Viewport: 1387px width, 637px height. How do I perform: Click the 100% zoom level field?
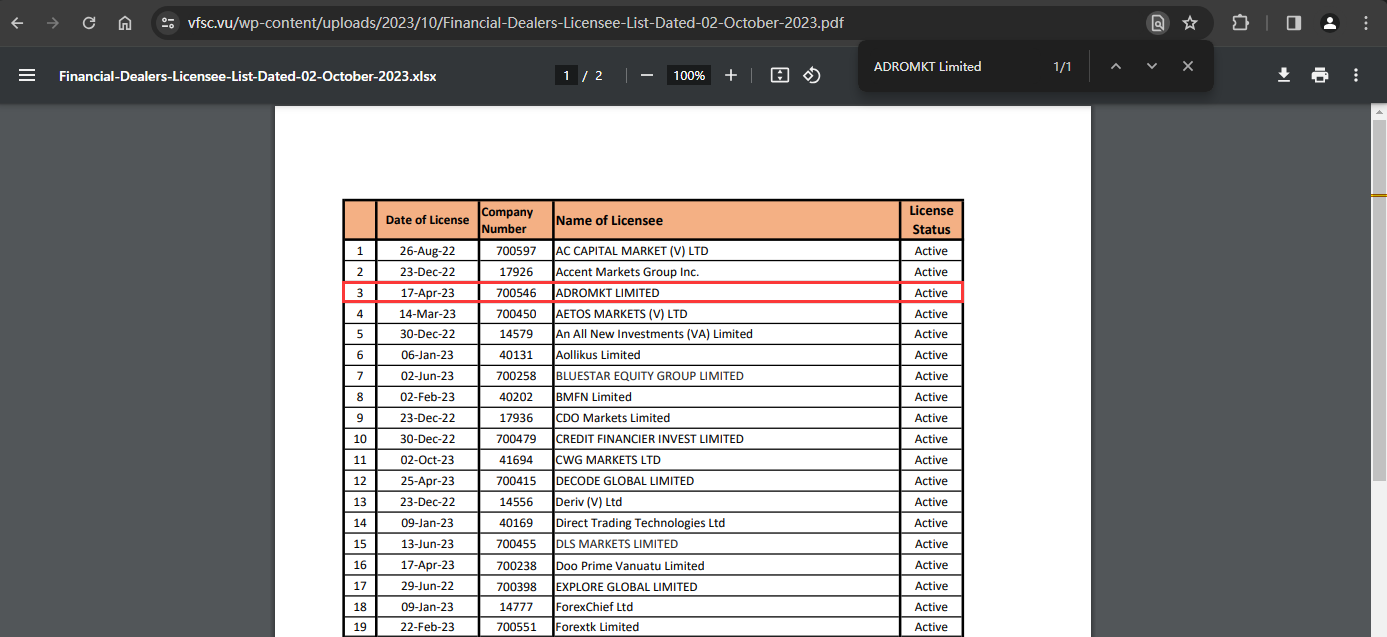point(689,76)
